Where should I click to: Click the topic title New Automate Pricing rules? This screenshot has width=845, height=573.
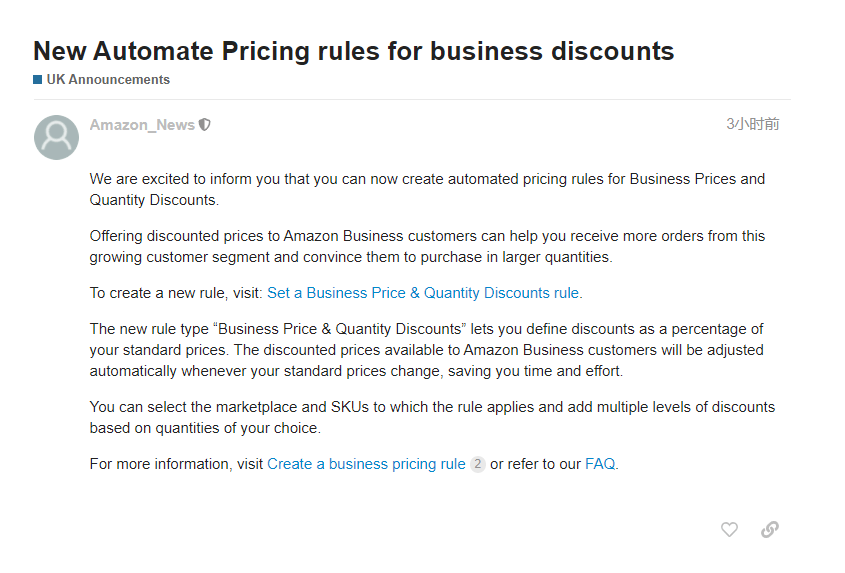353,51
